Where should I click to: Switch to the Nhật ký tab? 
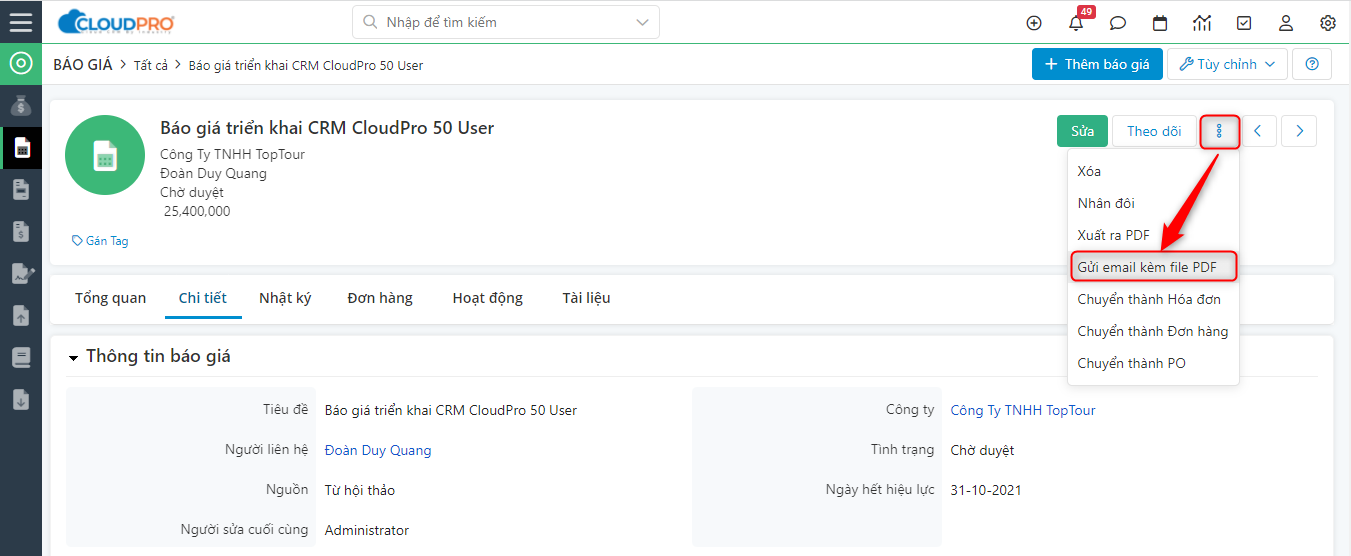coord(285,298)
